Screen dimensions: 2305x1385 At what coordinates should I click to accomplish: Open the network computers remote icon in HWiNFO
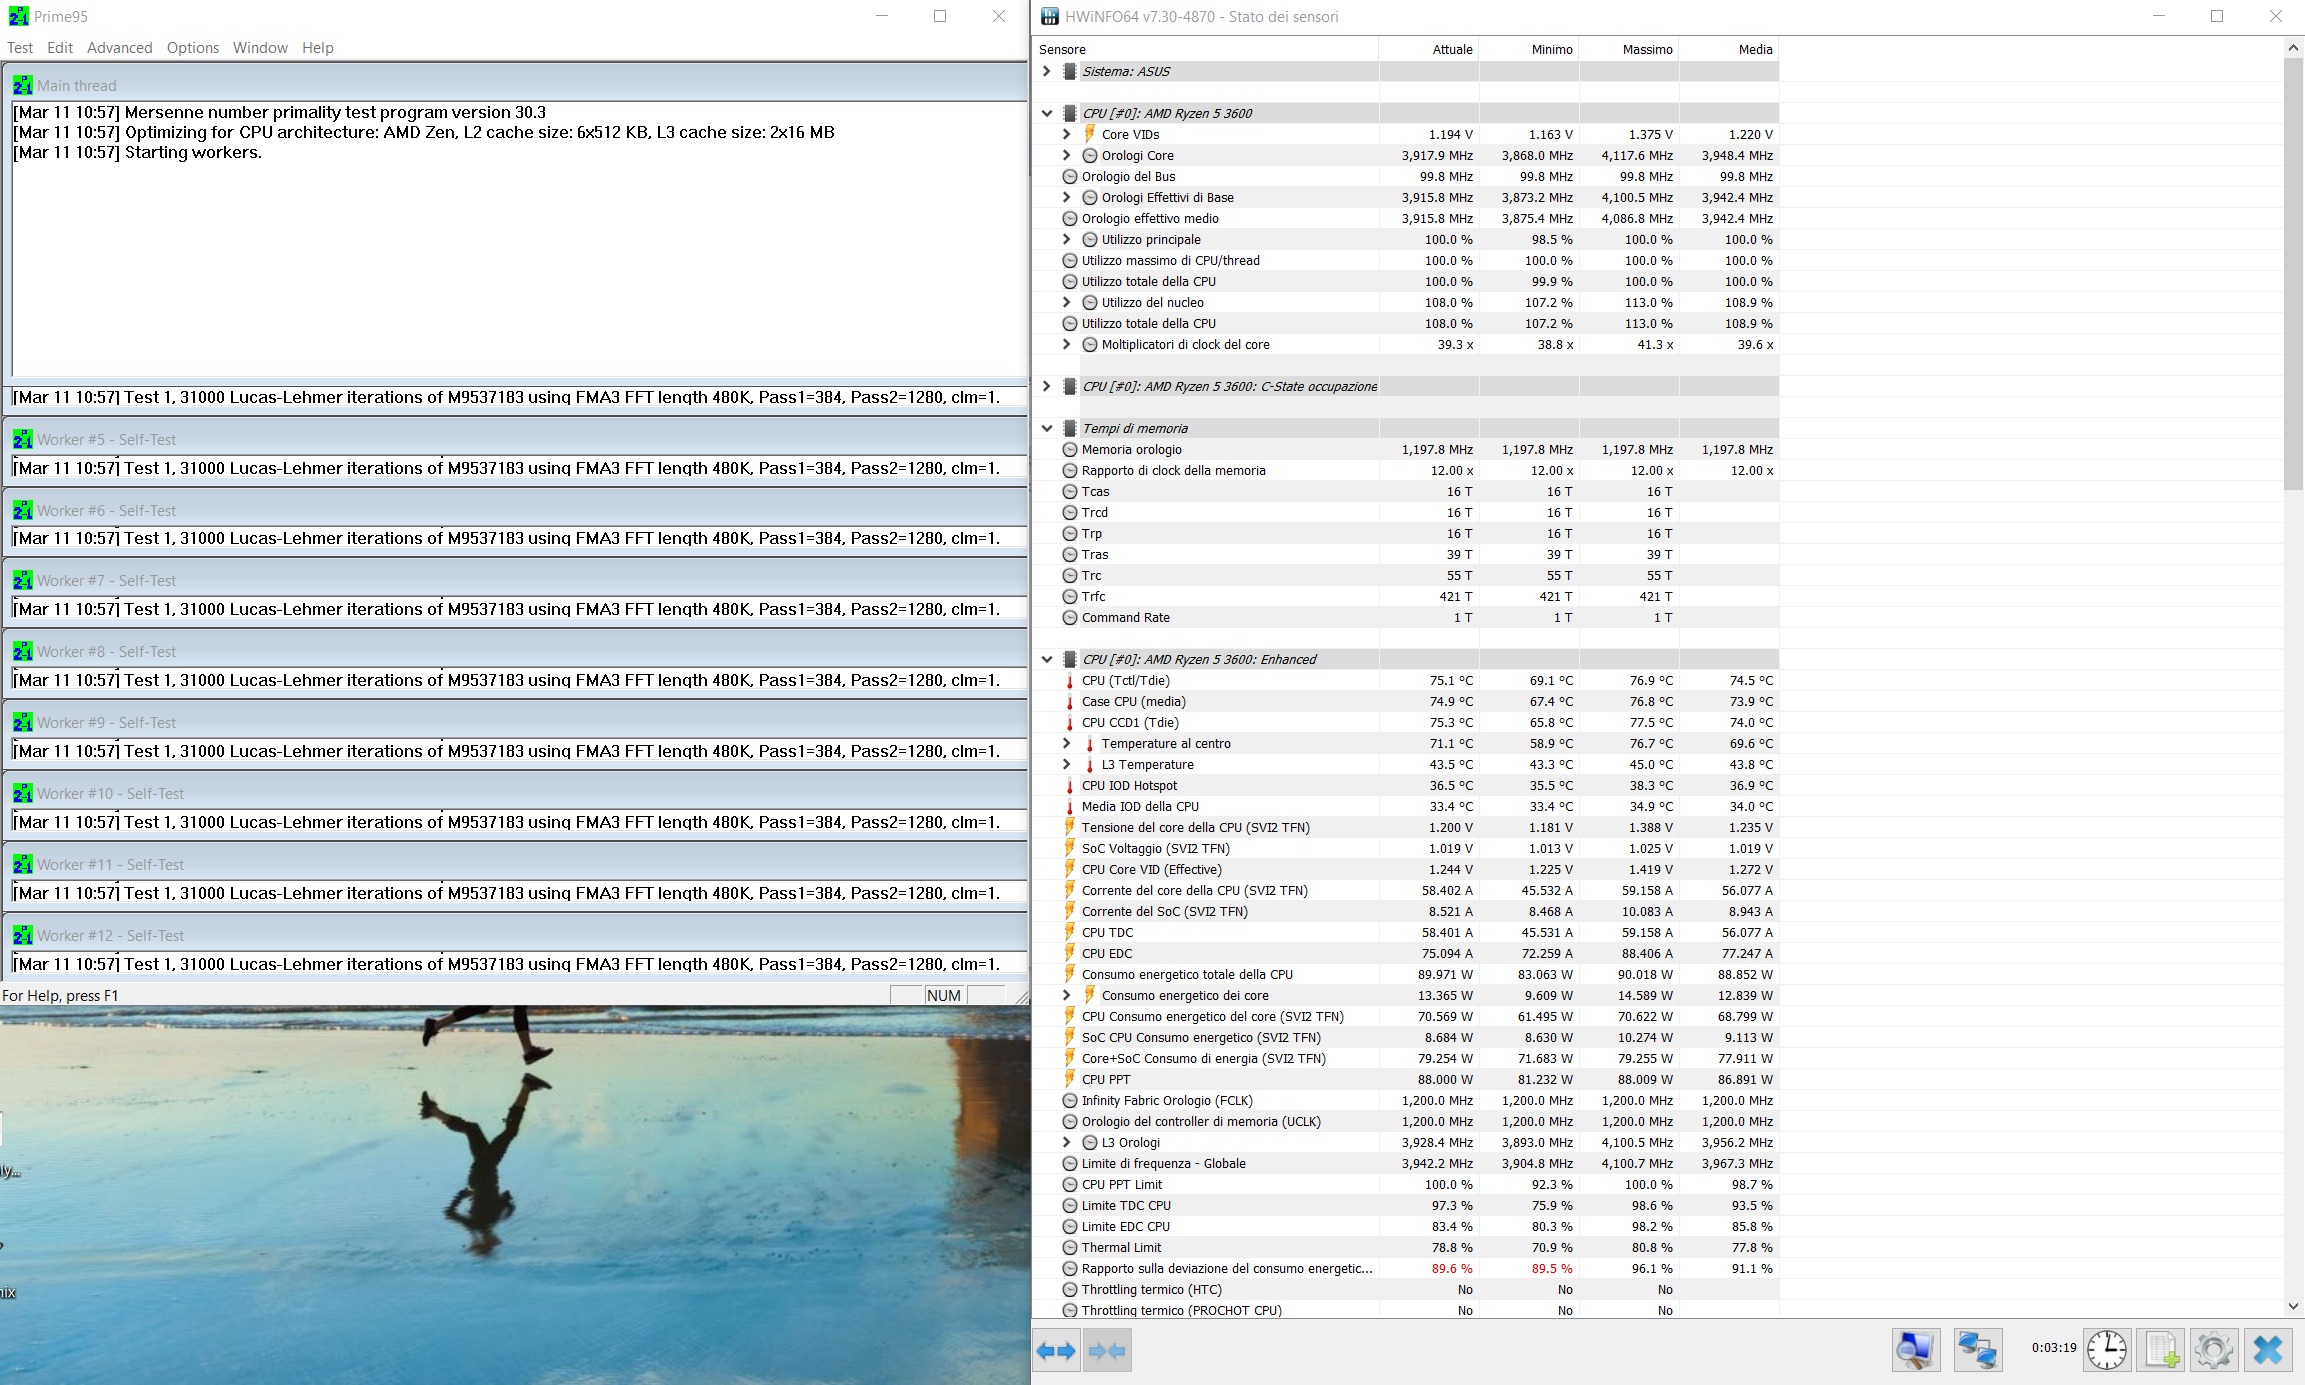1978,1350
